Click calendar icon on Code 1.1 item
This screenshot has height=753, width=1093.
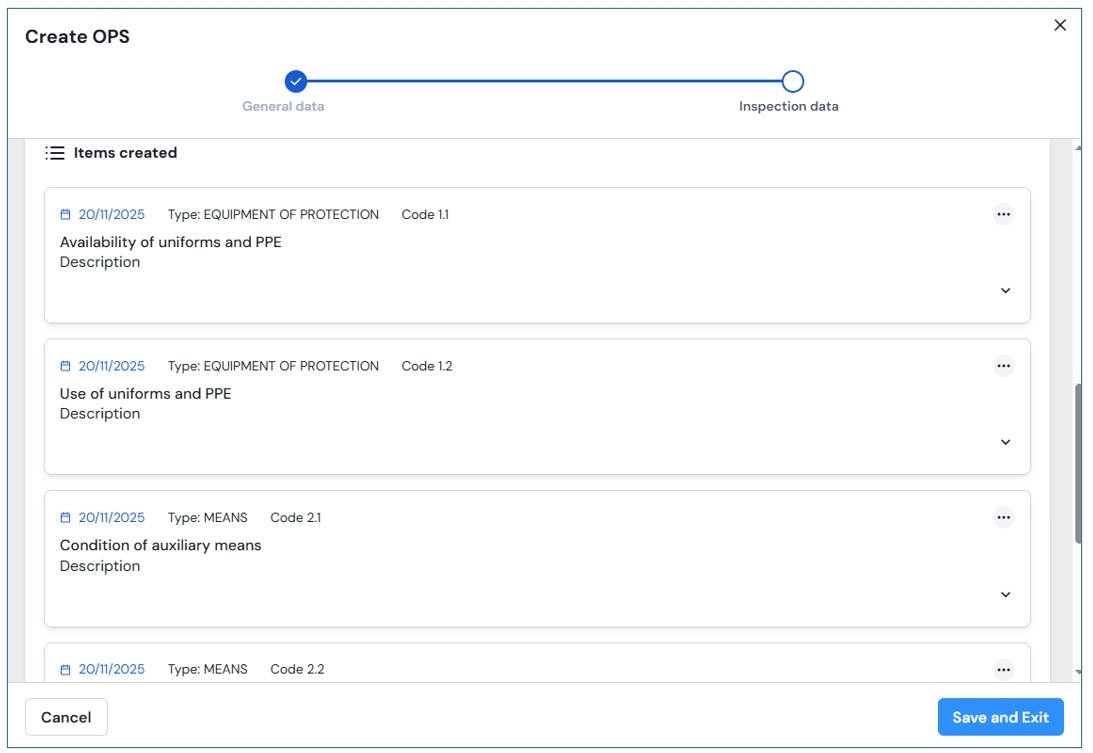tap(66, 215)
